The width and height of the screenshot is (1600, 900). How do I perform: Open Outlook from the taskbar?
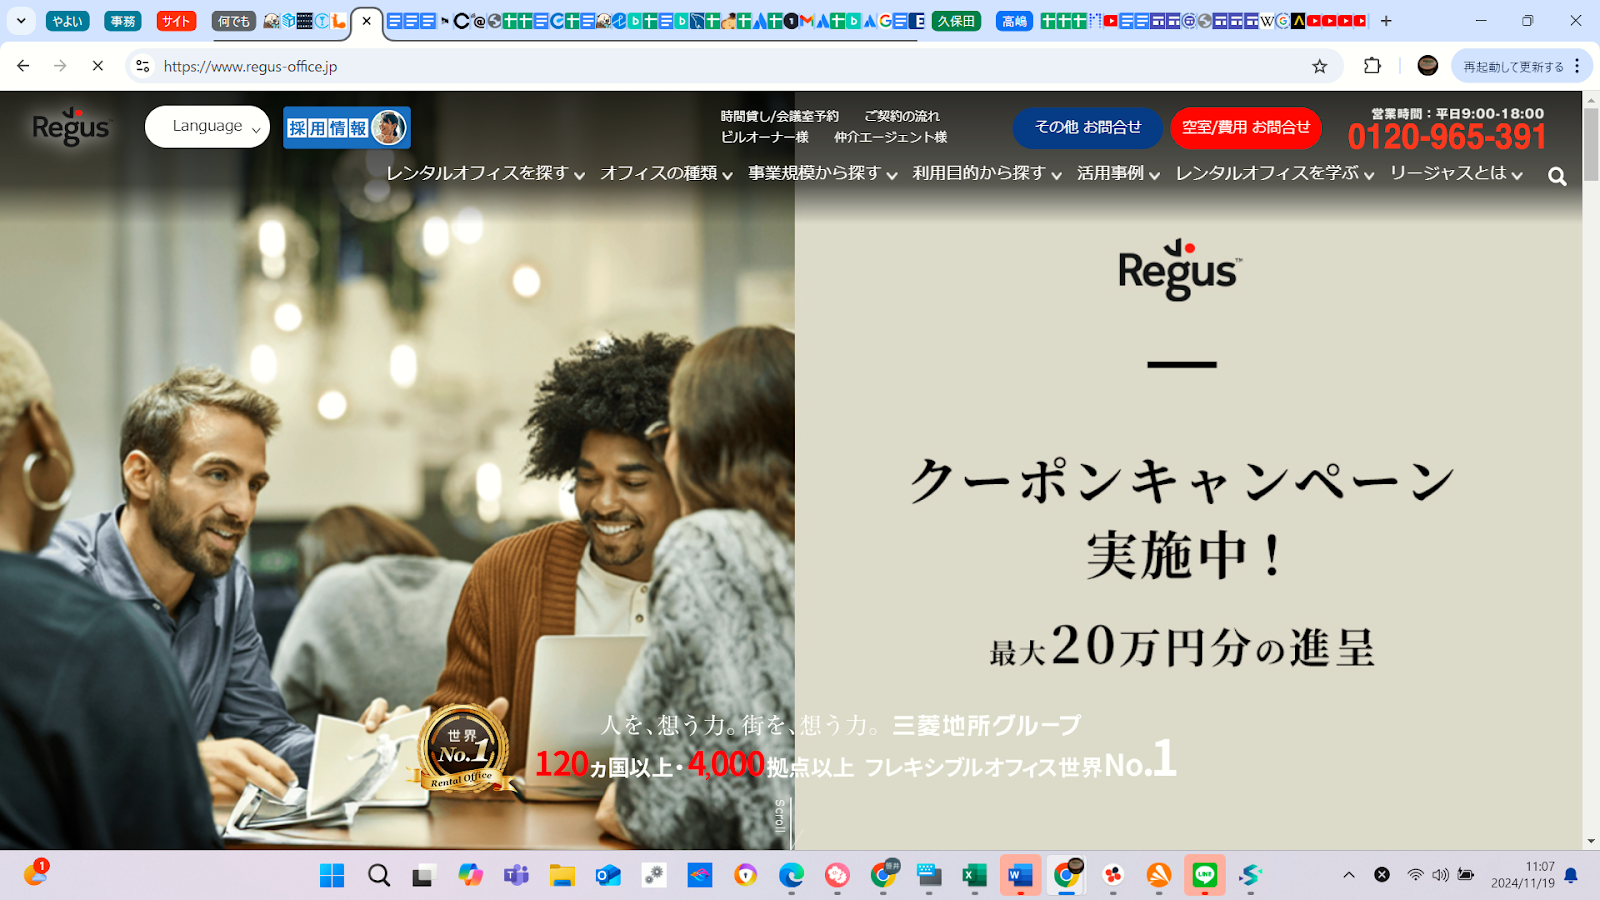point(608,876)
